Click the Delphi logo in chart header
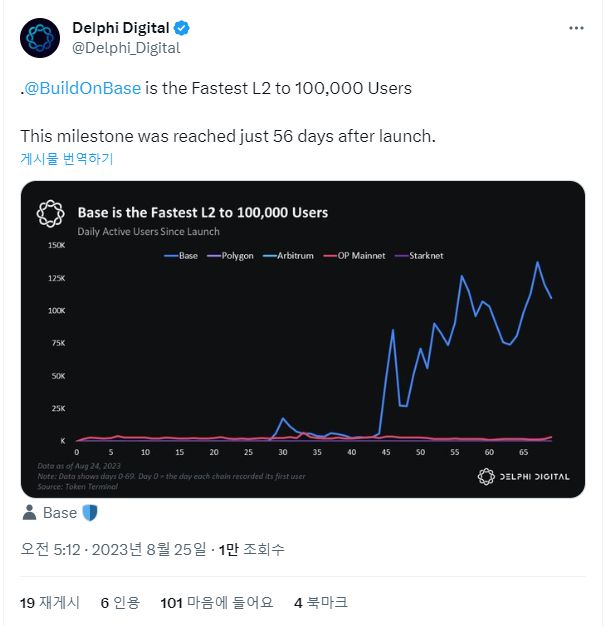Screen dimensions: 606x626 point(51,214)
